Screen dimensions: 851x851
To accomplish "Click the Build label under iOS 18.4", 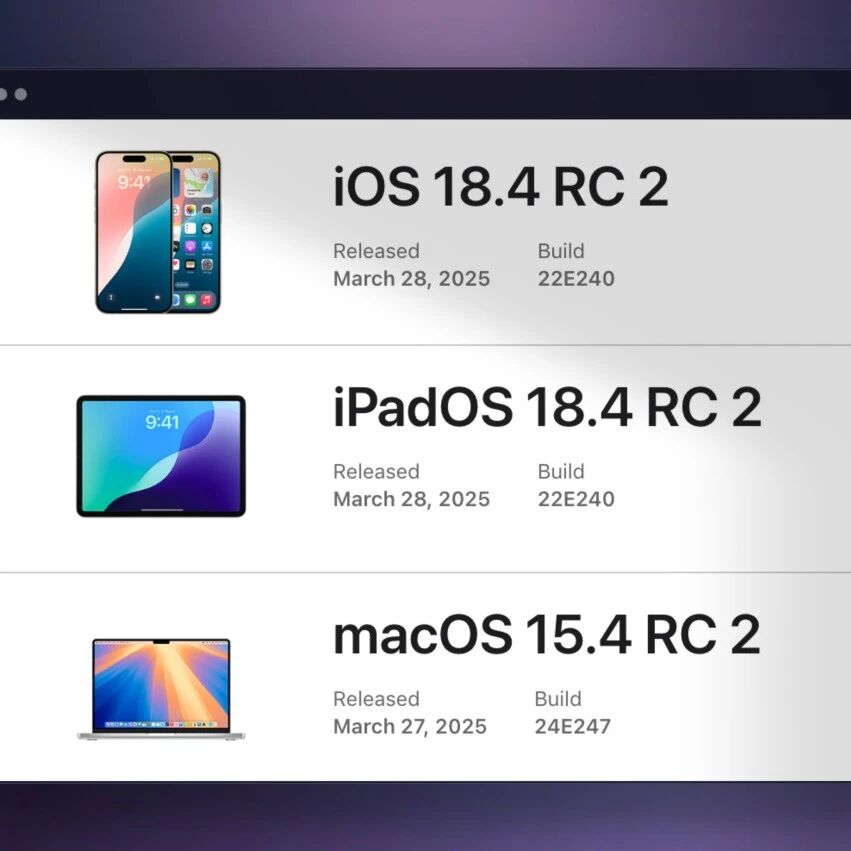I will tap(561, 251).
